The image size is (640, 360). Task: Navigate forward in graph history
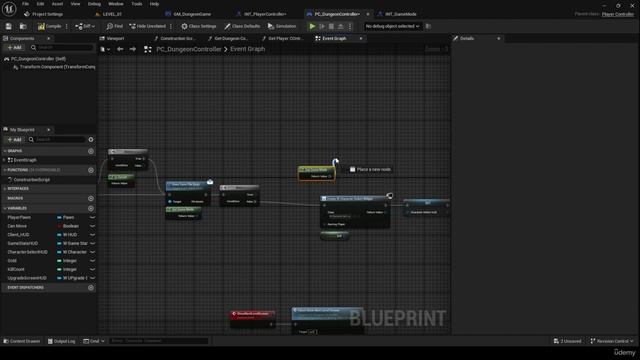[133, 49]
